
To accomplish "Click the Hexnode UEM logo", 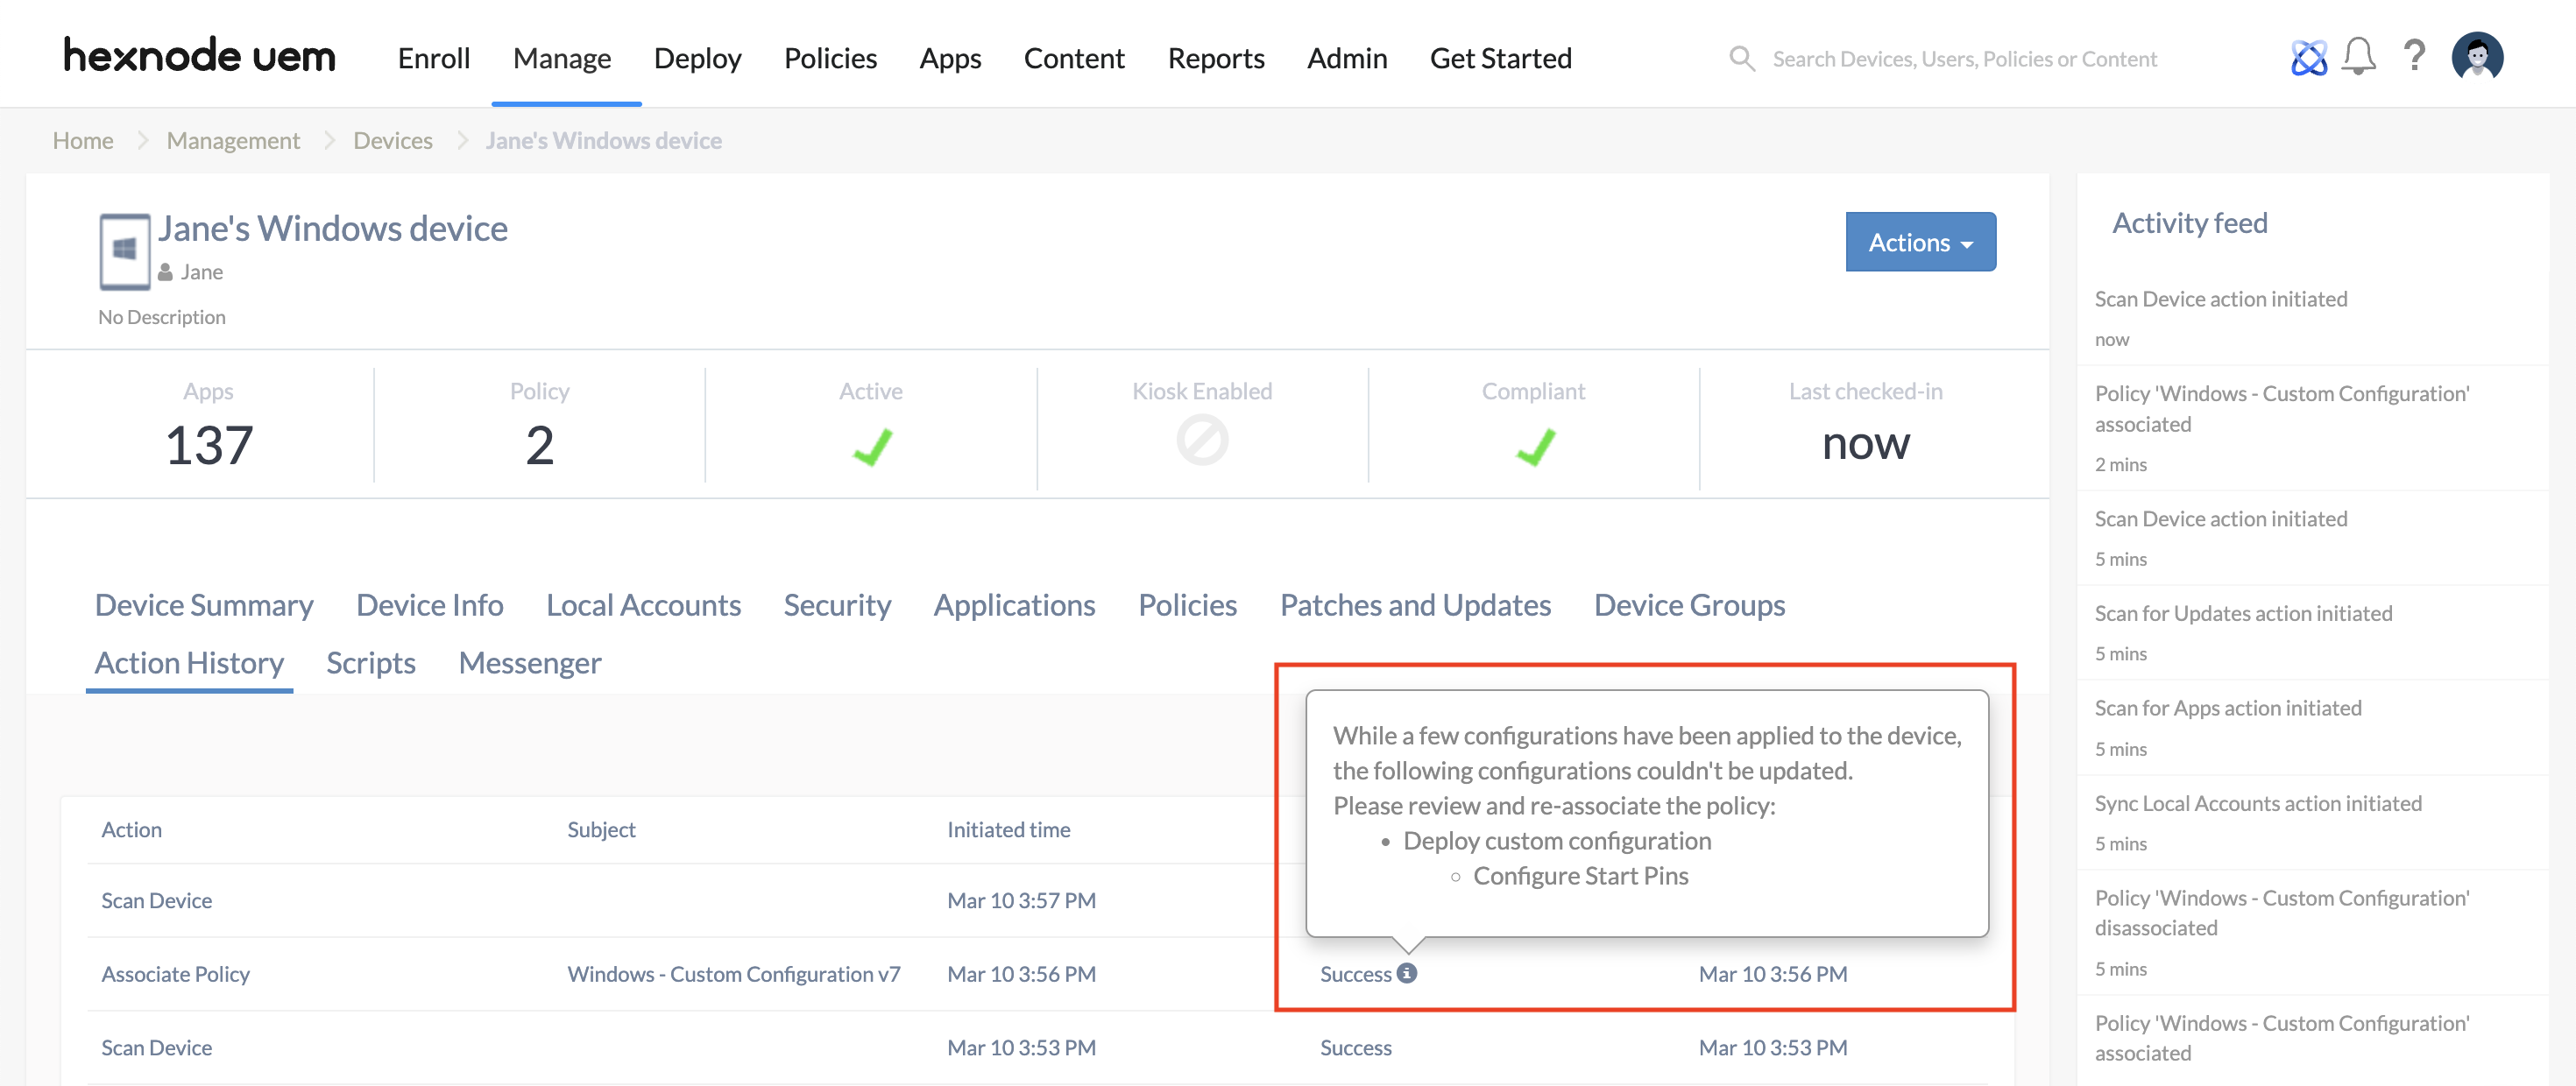I will (199, 56).
